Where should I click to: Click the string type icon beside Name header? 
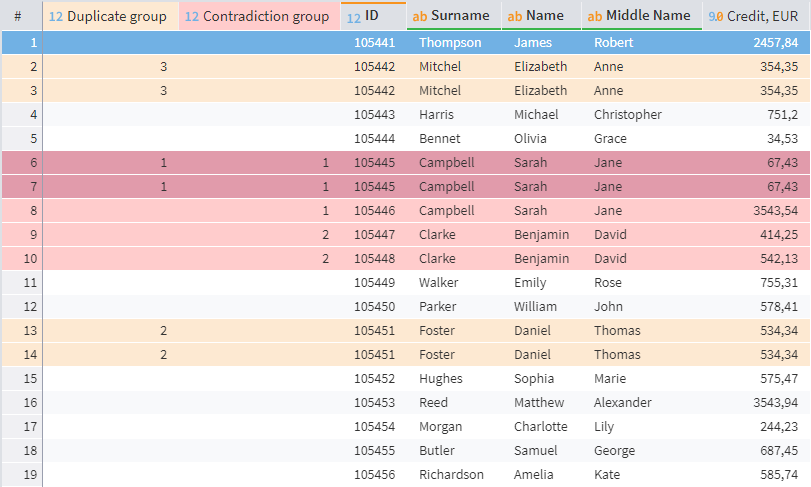[515, 16]
